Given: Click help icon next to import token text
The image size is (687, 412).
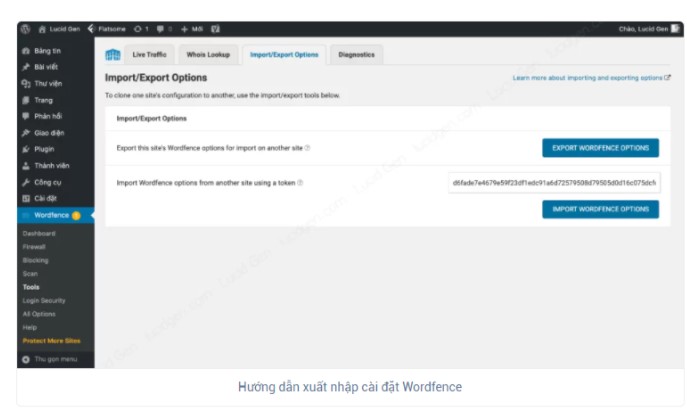Looking at the screenshot, I should point(300,183).
